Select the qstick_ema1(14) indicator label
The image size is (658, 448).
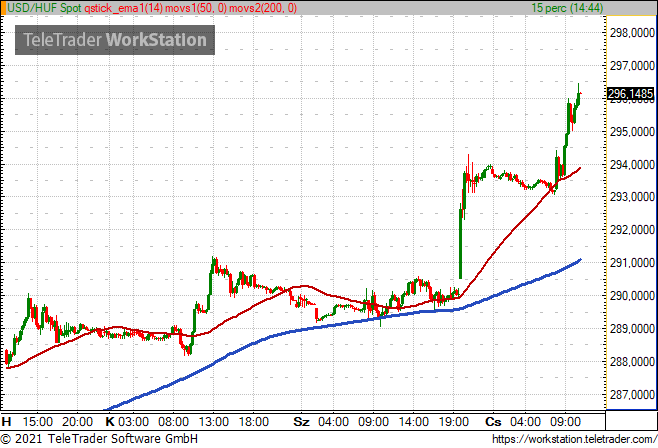pyautogui.click(x=123, y=8)
